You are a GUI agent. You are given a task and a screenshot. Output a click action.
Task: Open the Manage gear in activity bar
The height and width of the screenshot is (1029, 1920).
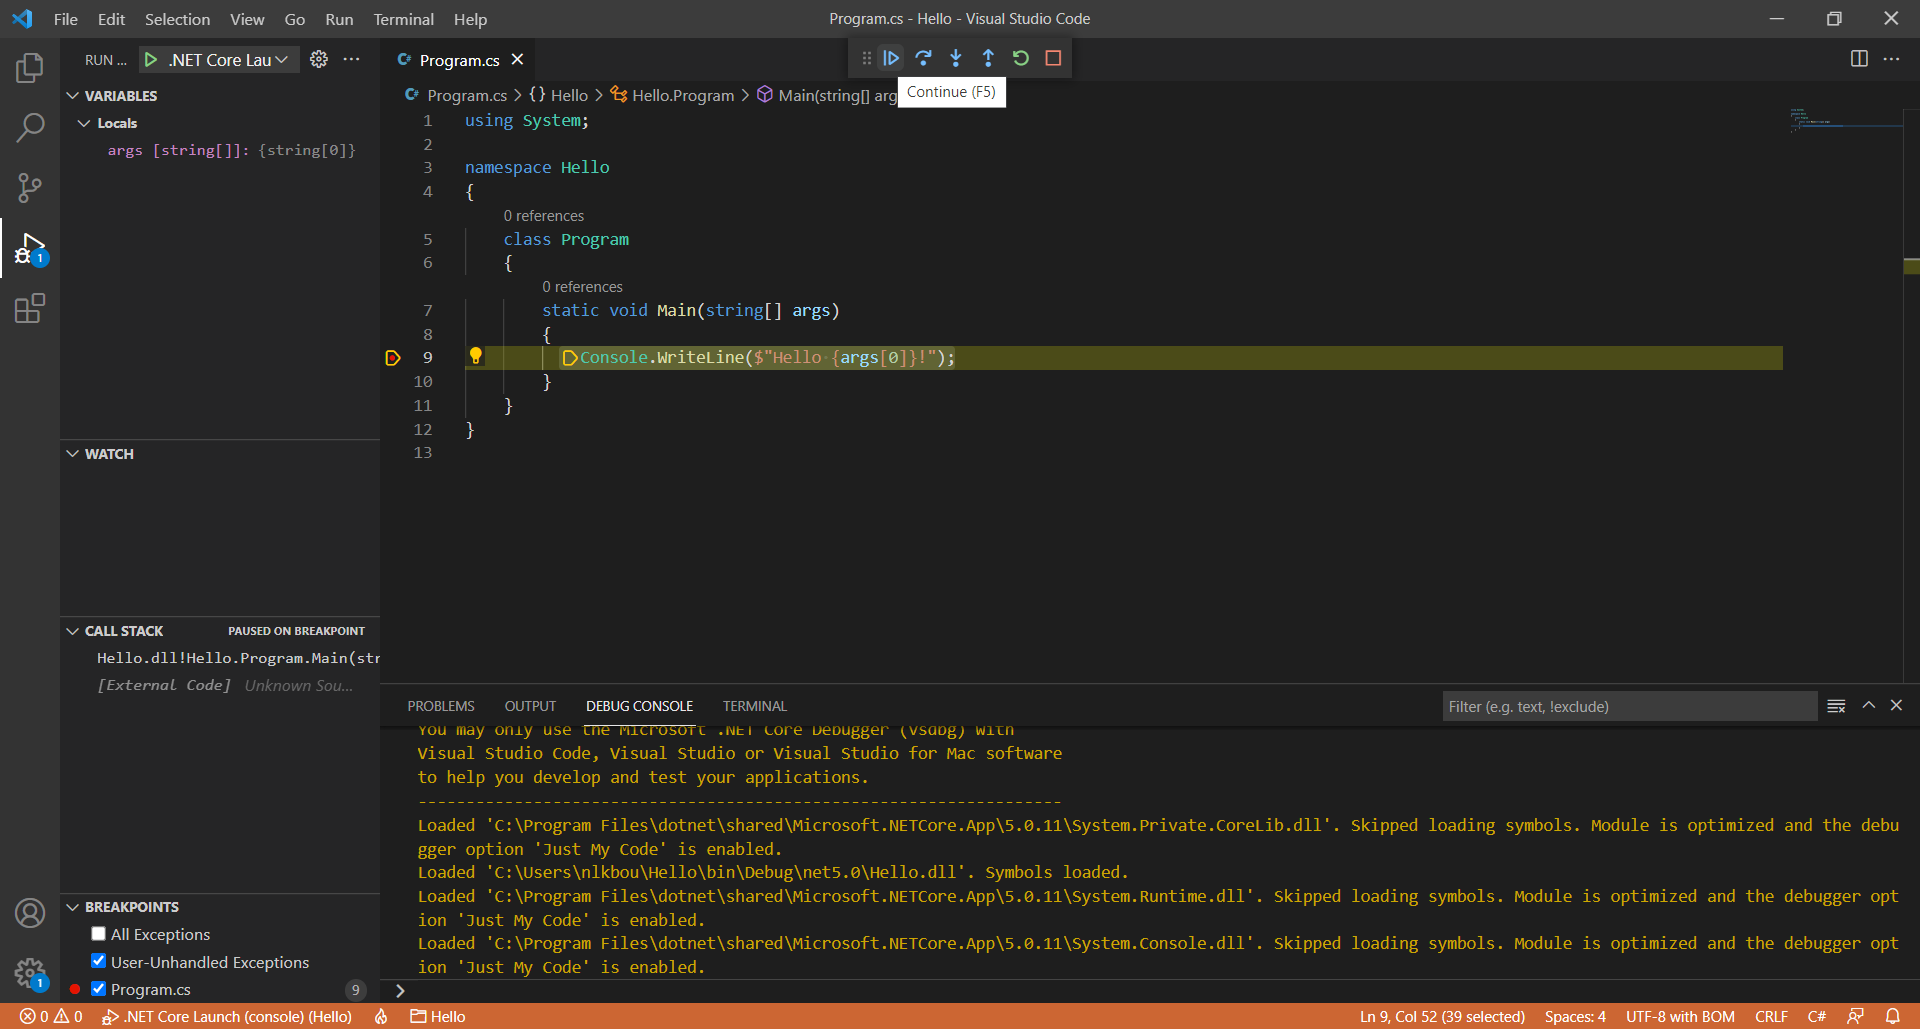[30, 973]
